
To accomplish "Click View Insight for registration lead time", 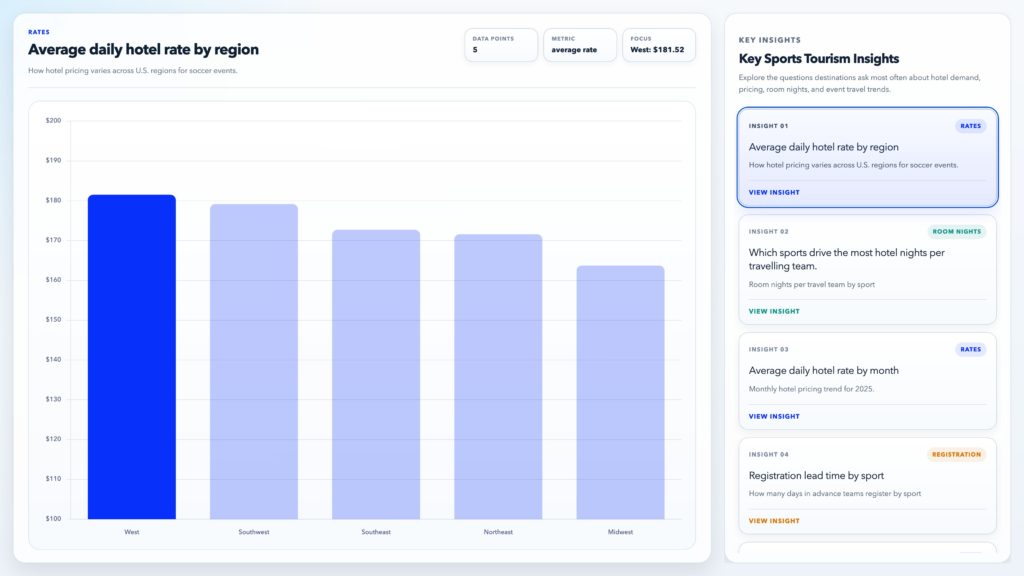I will (x=774, y=521).
